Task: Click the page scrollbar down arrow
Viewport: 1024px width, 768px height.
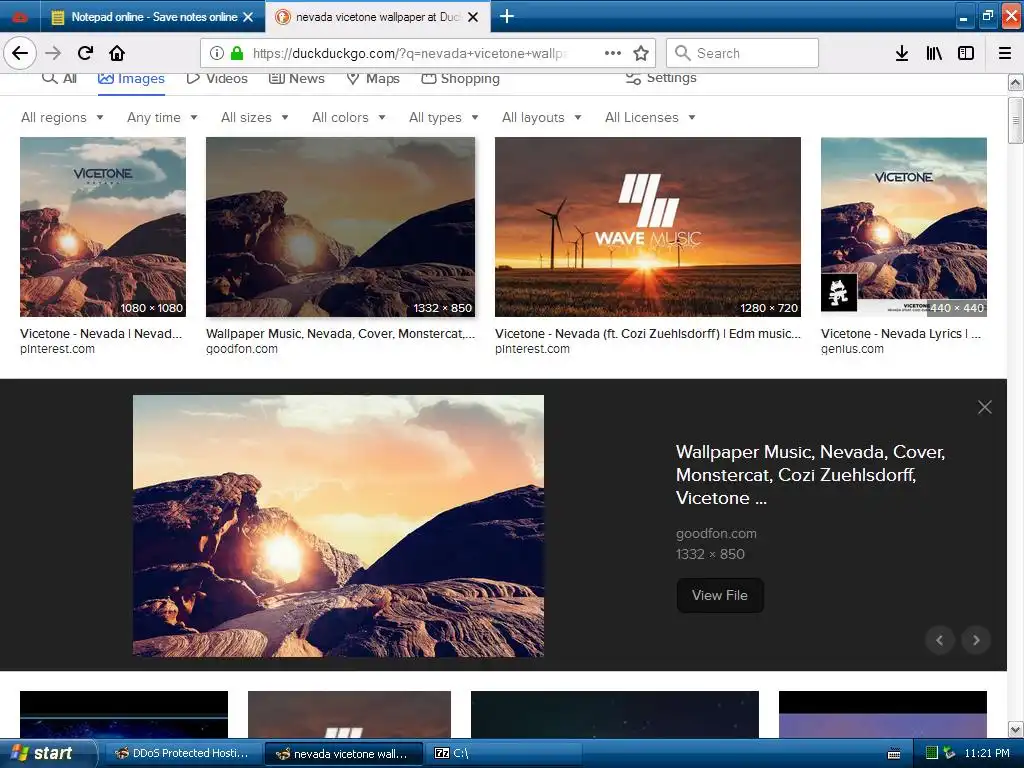Action: (1015, 729)
